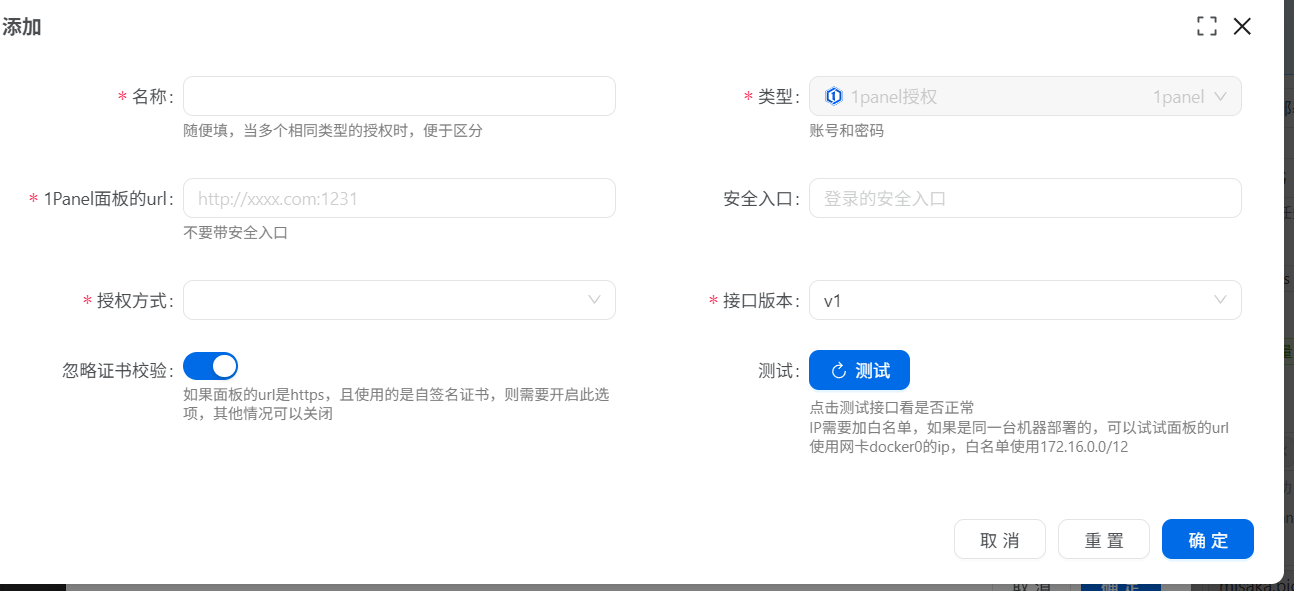Click the 1Panel面板的url field label
Screen dimensions: 1294x591
(108, 198)
